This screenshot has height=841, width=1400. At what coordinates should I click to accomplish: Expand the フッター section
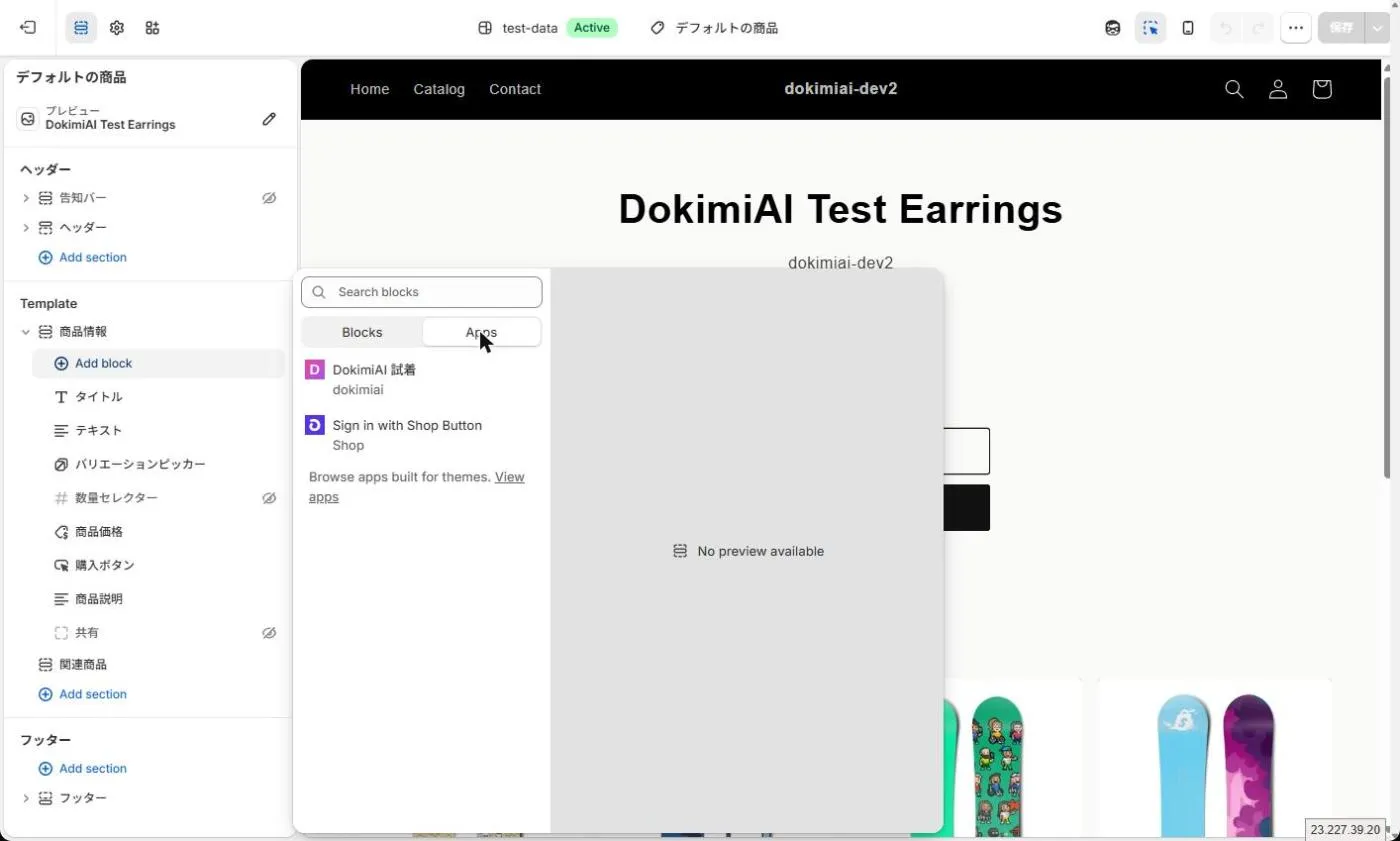point(26,798)
